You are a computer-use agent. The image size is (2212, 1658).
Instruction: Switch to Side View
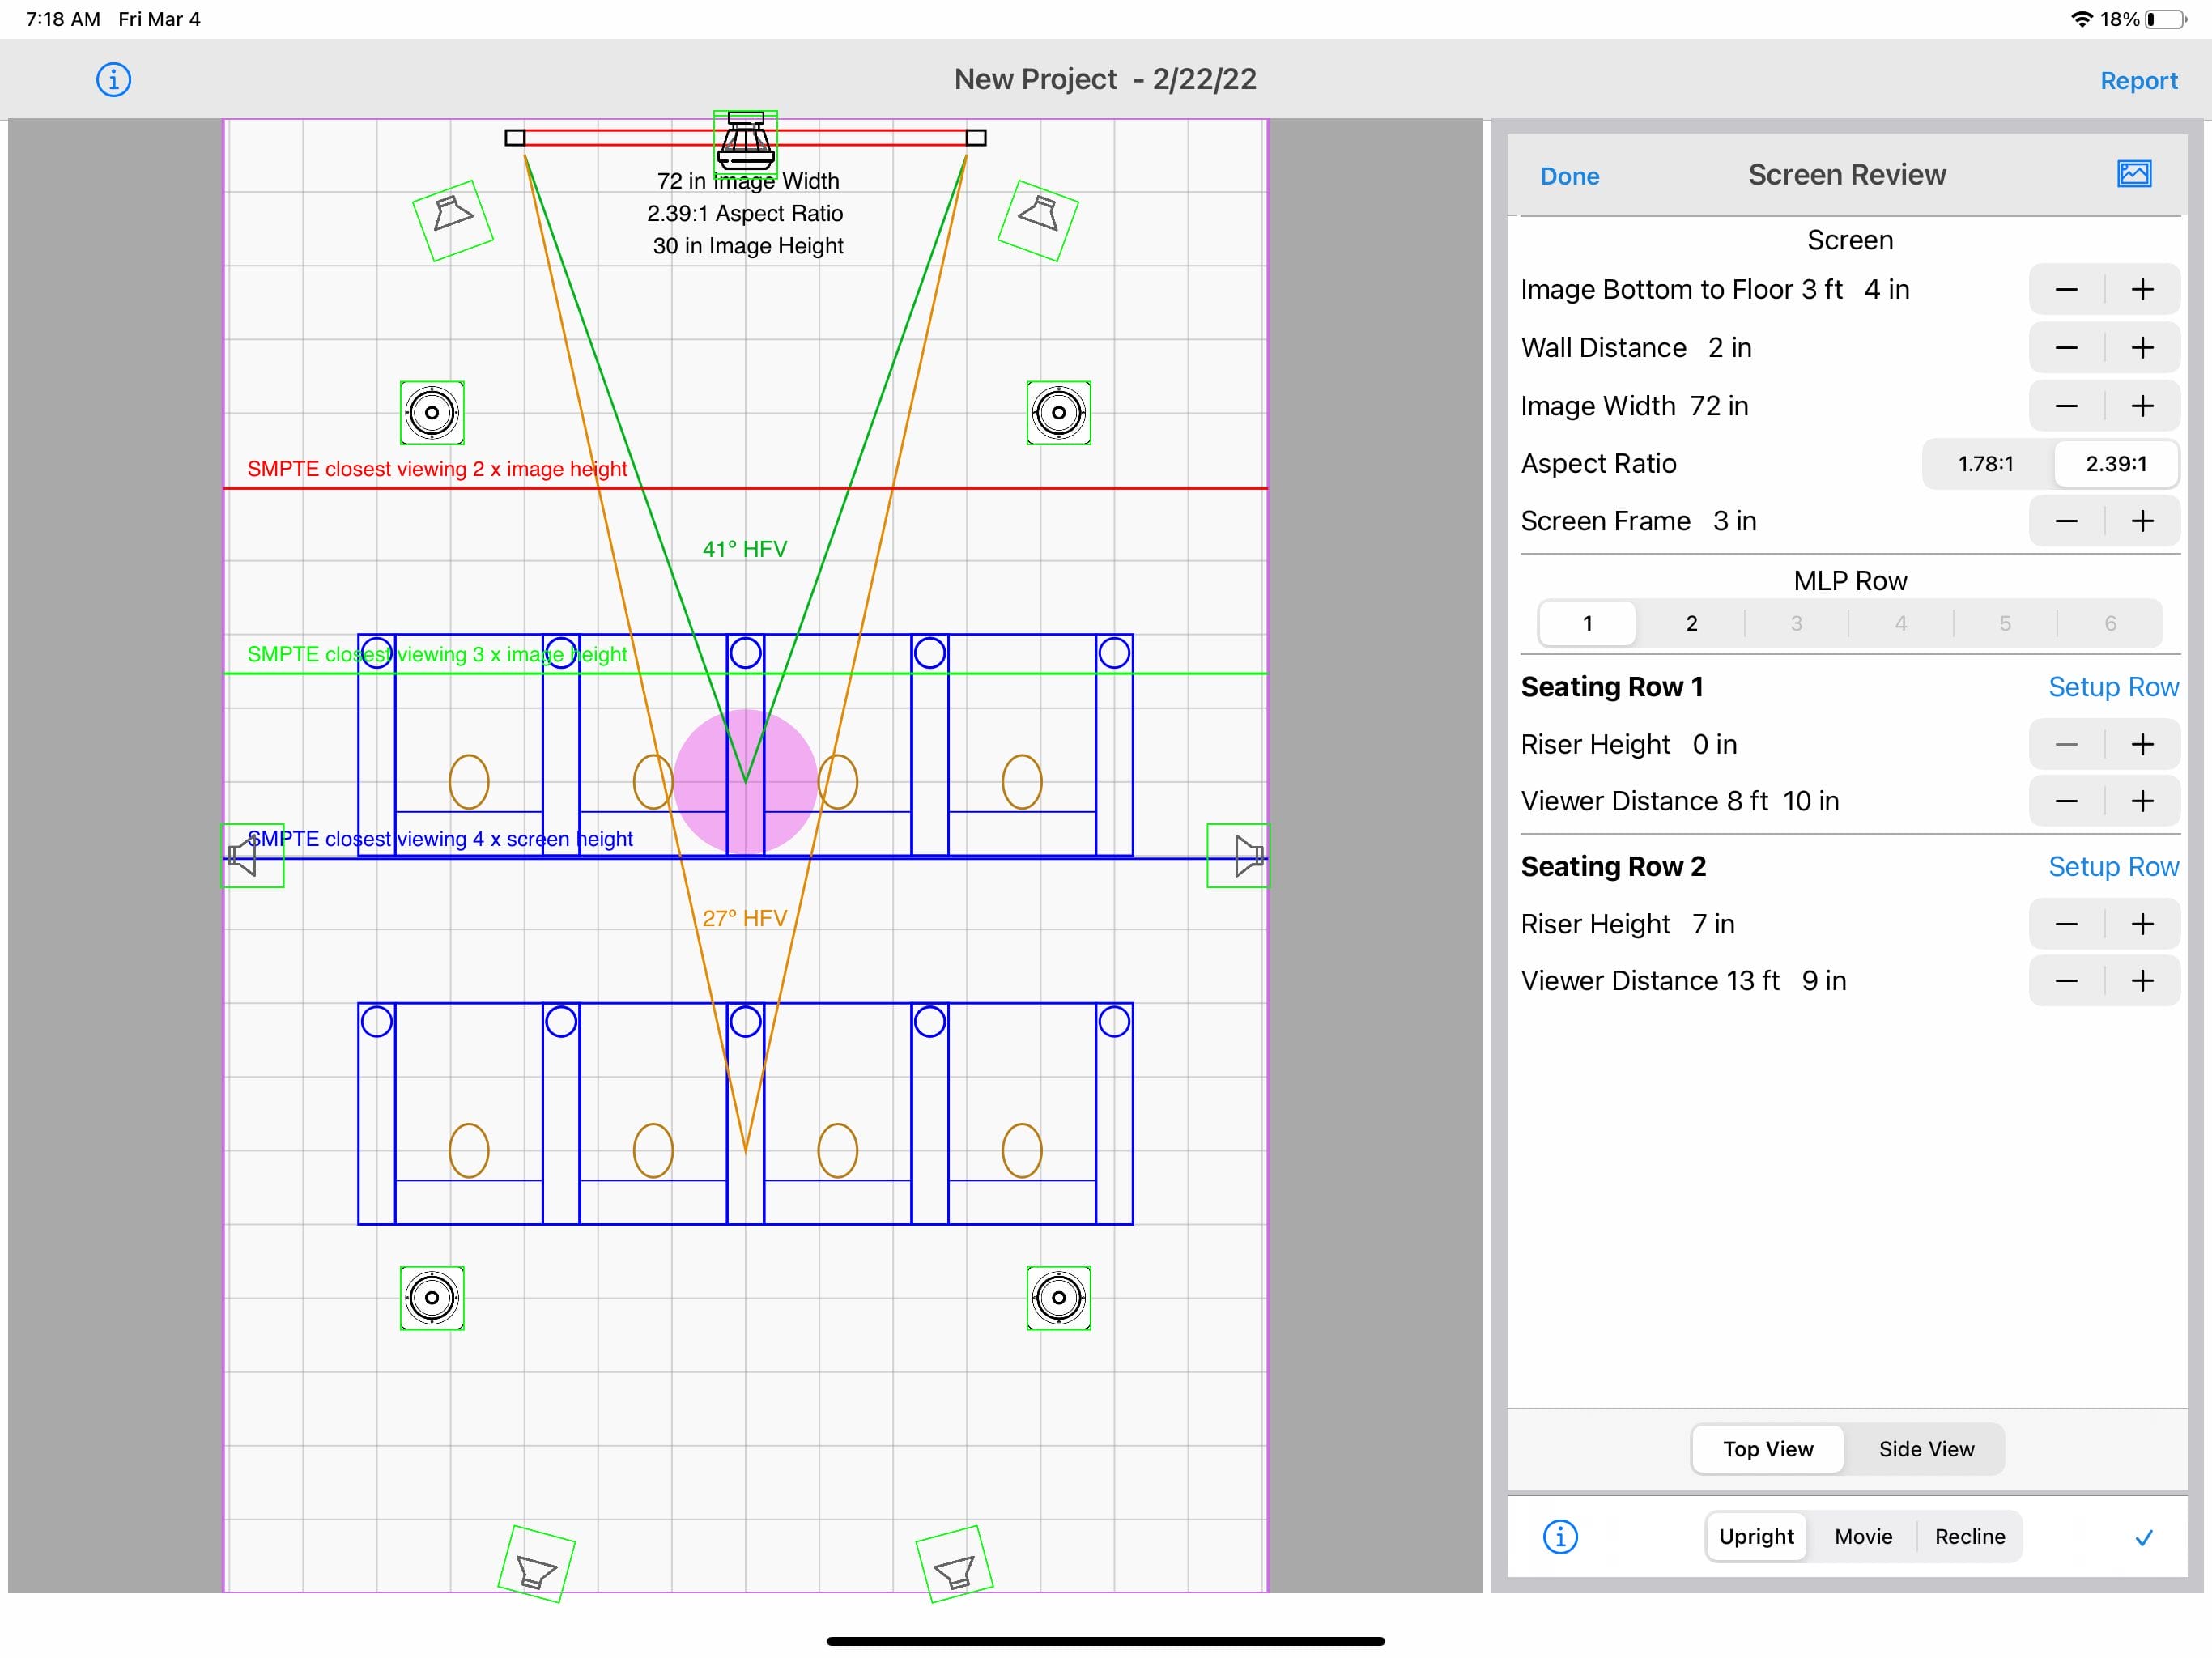1925,1449
